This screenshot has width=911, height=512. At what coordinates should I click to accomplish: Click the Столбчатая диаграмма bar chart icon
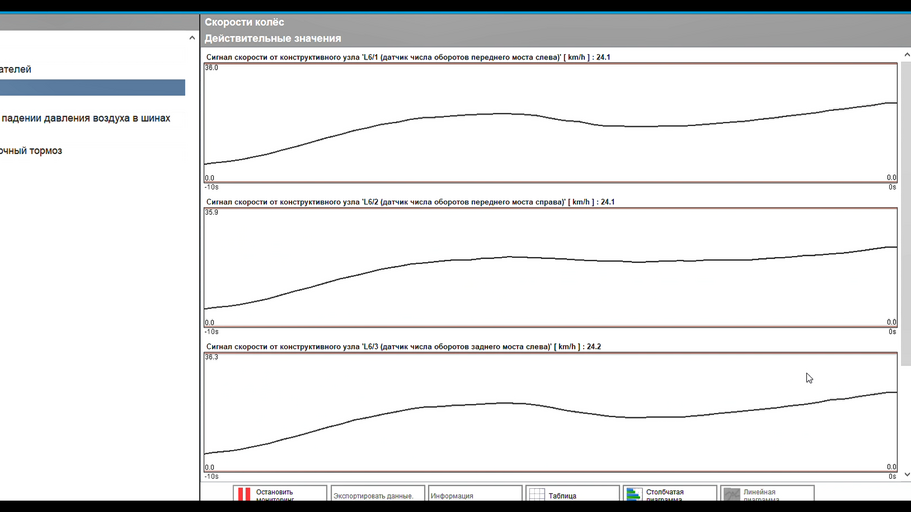coord(634,495)
